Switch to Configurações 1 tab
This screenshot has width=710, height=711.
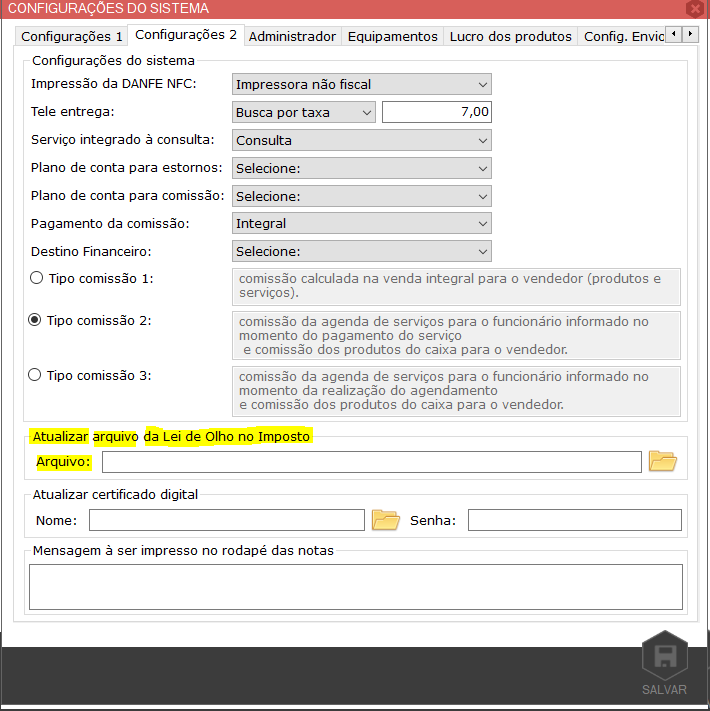point(72,36)
